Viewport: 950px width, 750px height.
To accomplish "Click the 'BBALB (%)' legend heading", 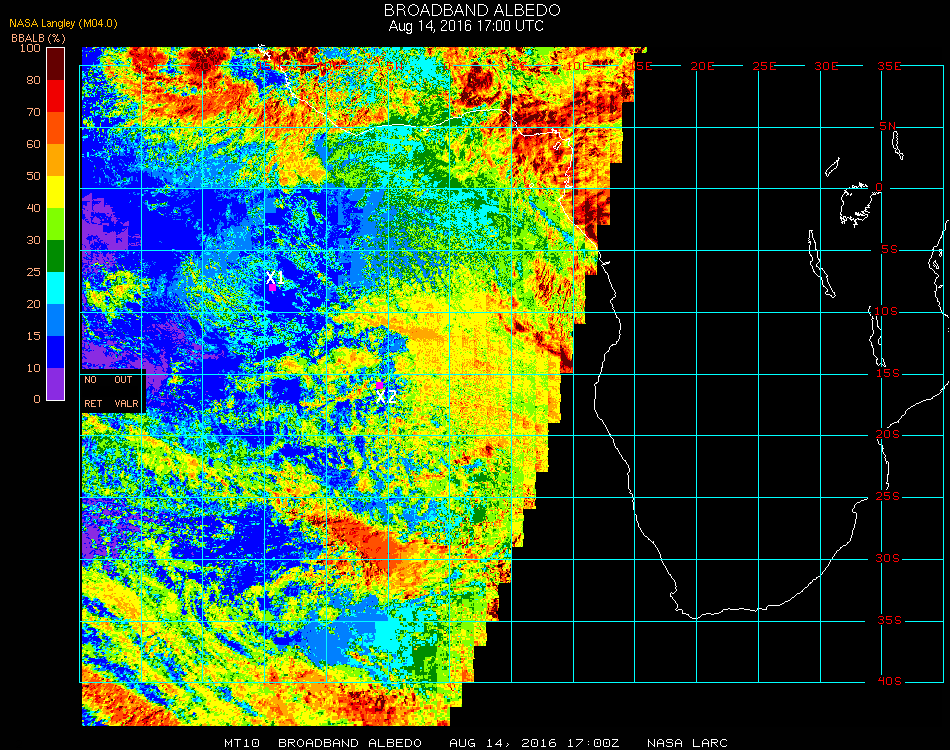I will (x=38, y=38).
